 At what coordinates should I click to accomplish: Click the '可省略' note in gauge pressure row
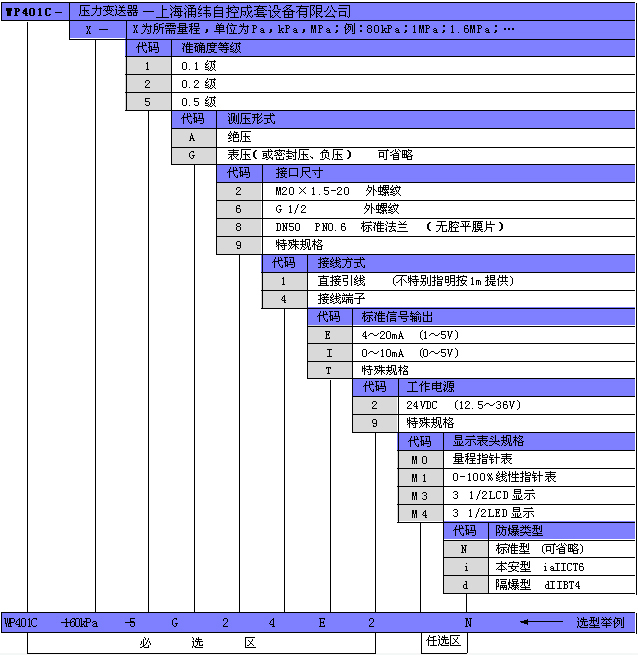coord(395,155)
